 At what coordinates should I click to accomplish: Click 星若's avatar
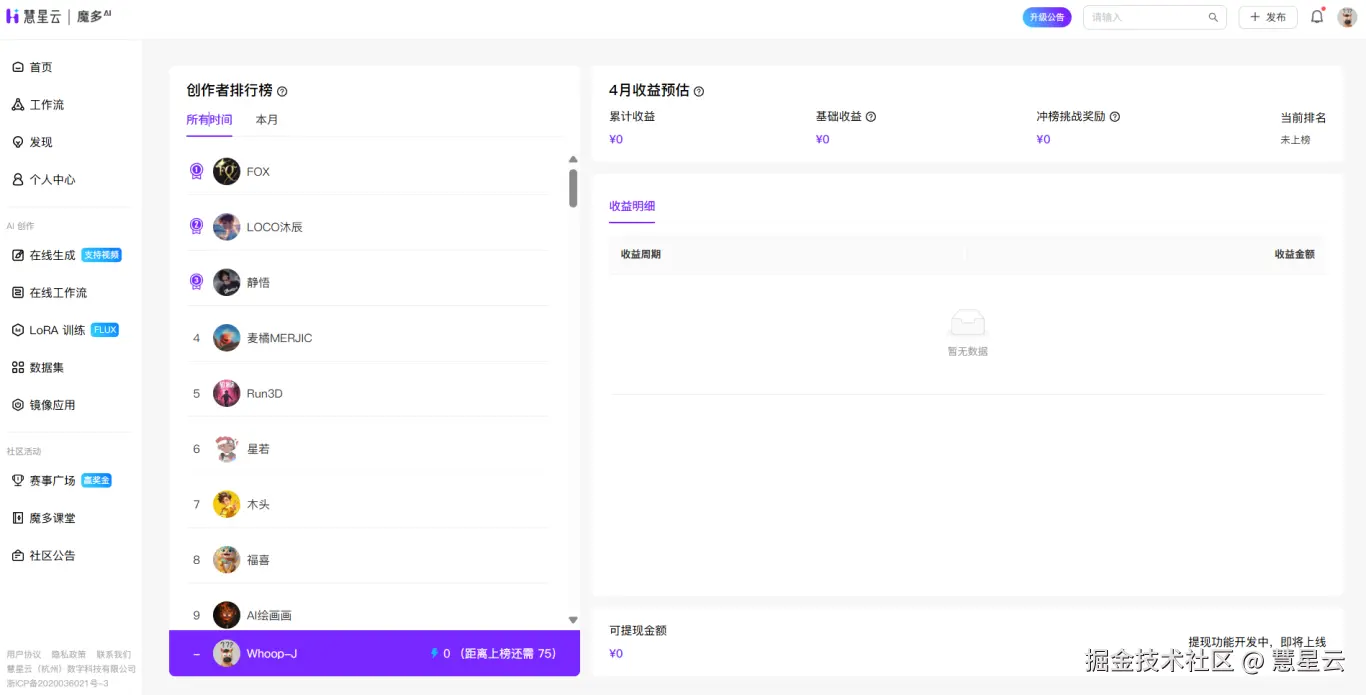click(227, 449)
